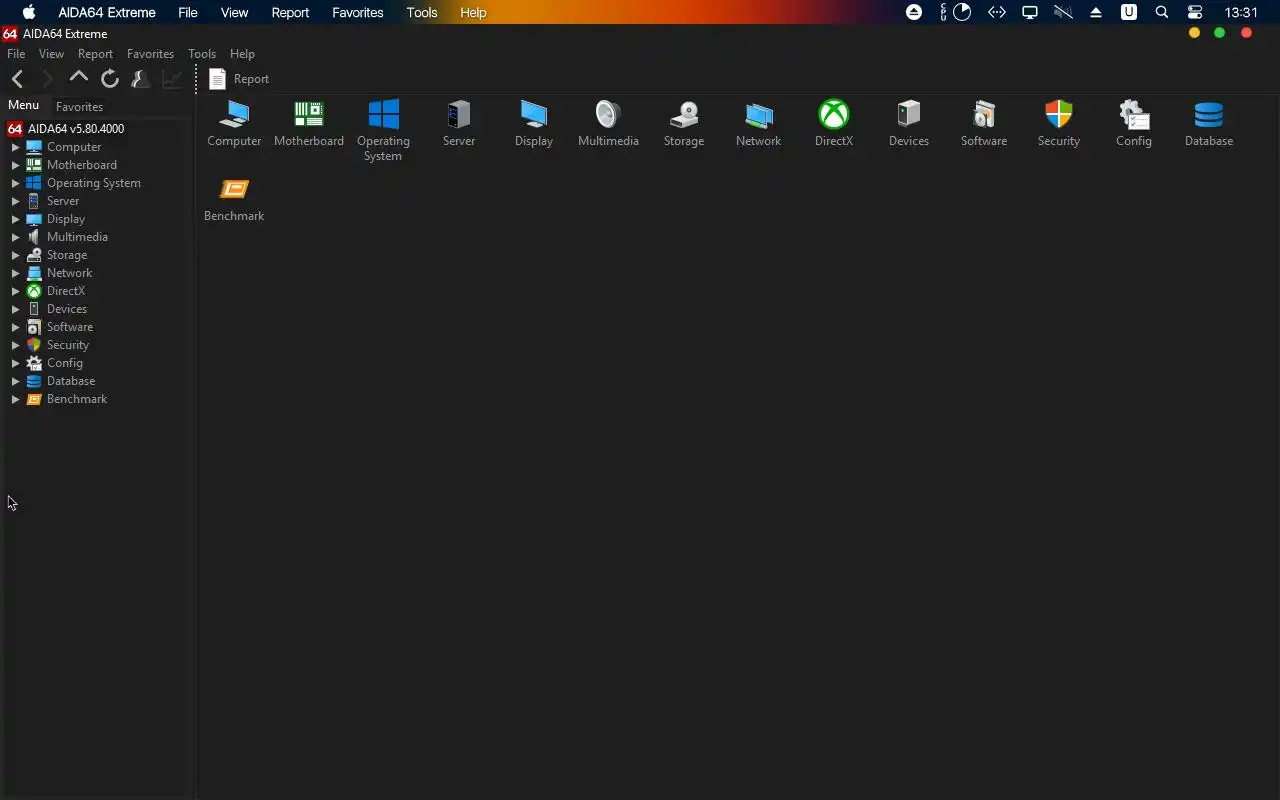Open the Config icon in main pane
This screenshot has height=800, width=1280.
point(1134,115)
